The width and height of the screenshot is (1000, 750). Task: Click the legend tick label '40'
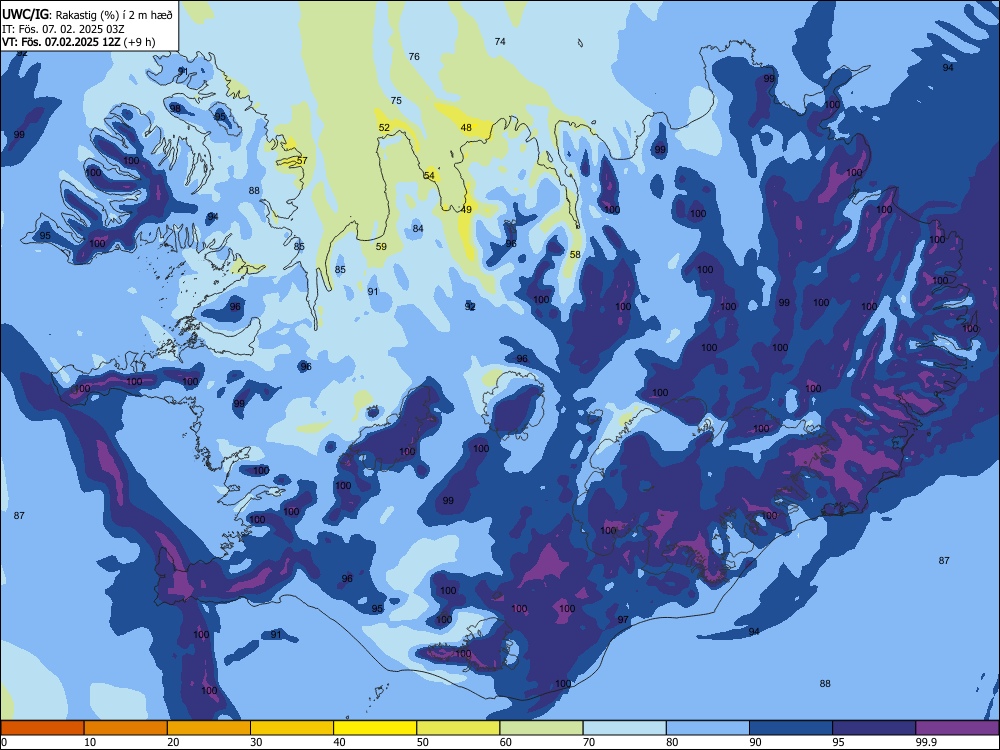click(x=339, y=742)
